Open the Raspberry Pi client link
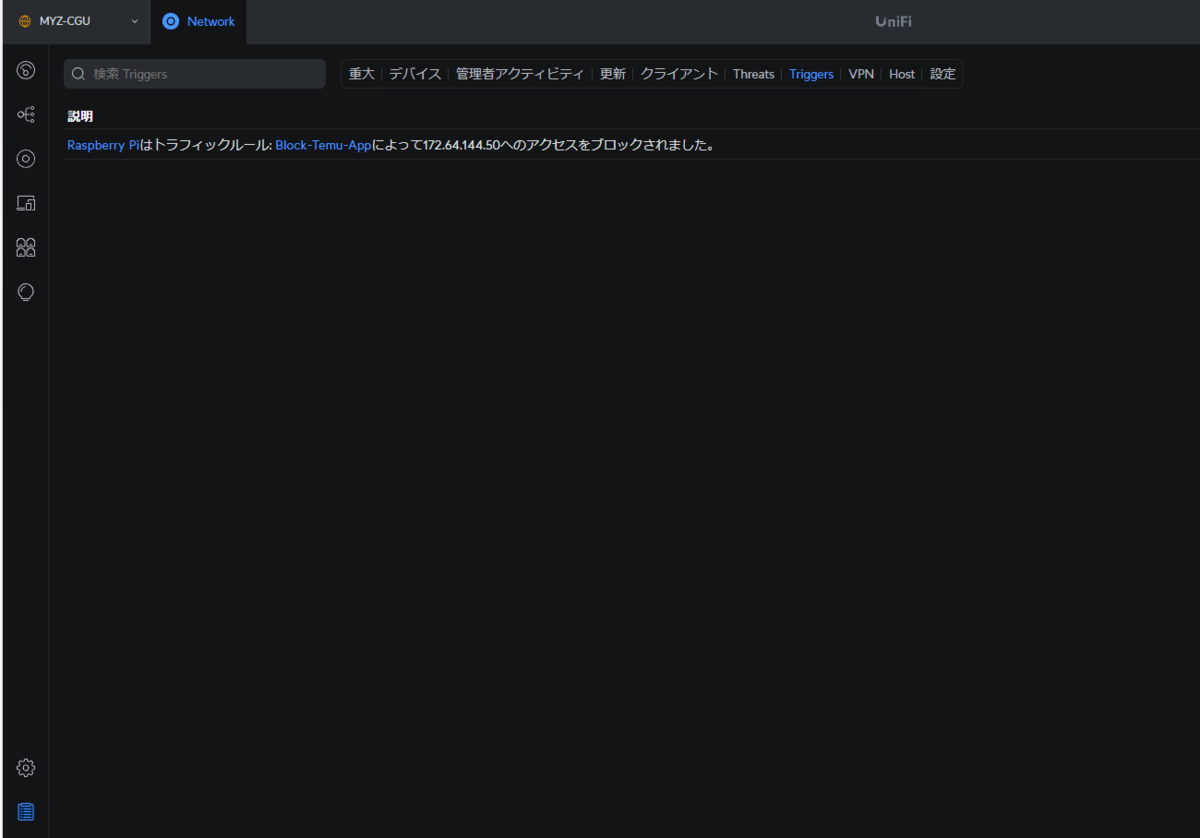This screenshot has width=1200, height=838. coord(103,145)
